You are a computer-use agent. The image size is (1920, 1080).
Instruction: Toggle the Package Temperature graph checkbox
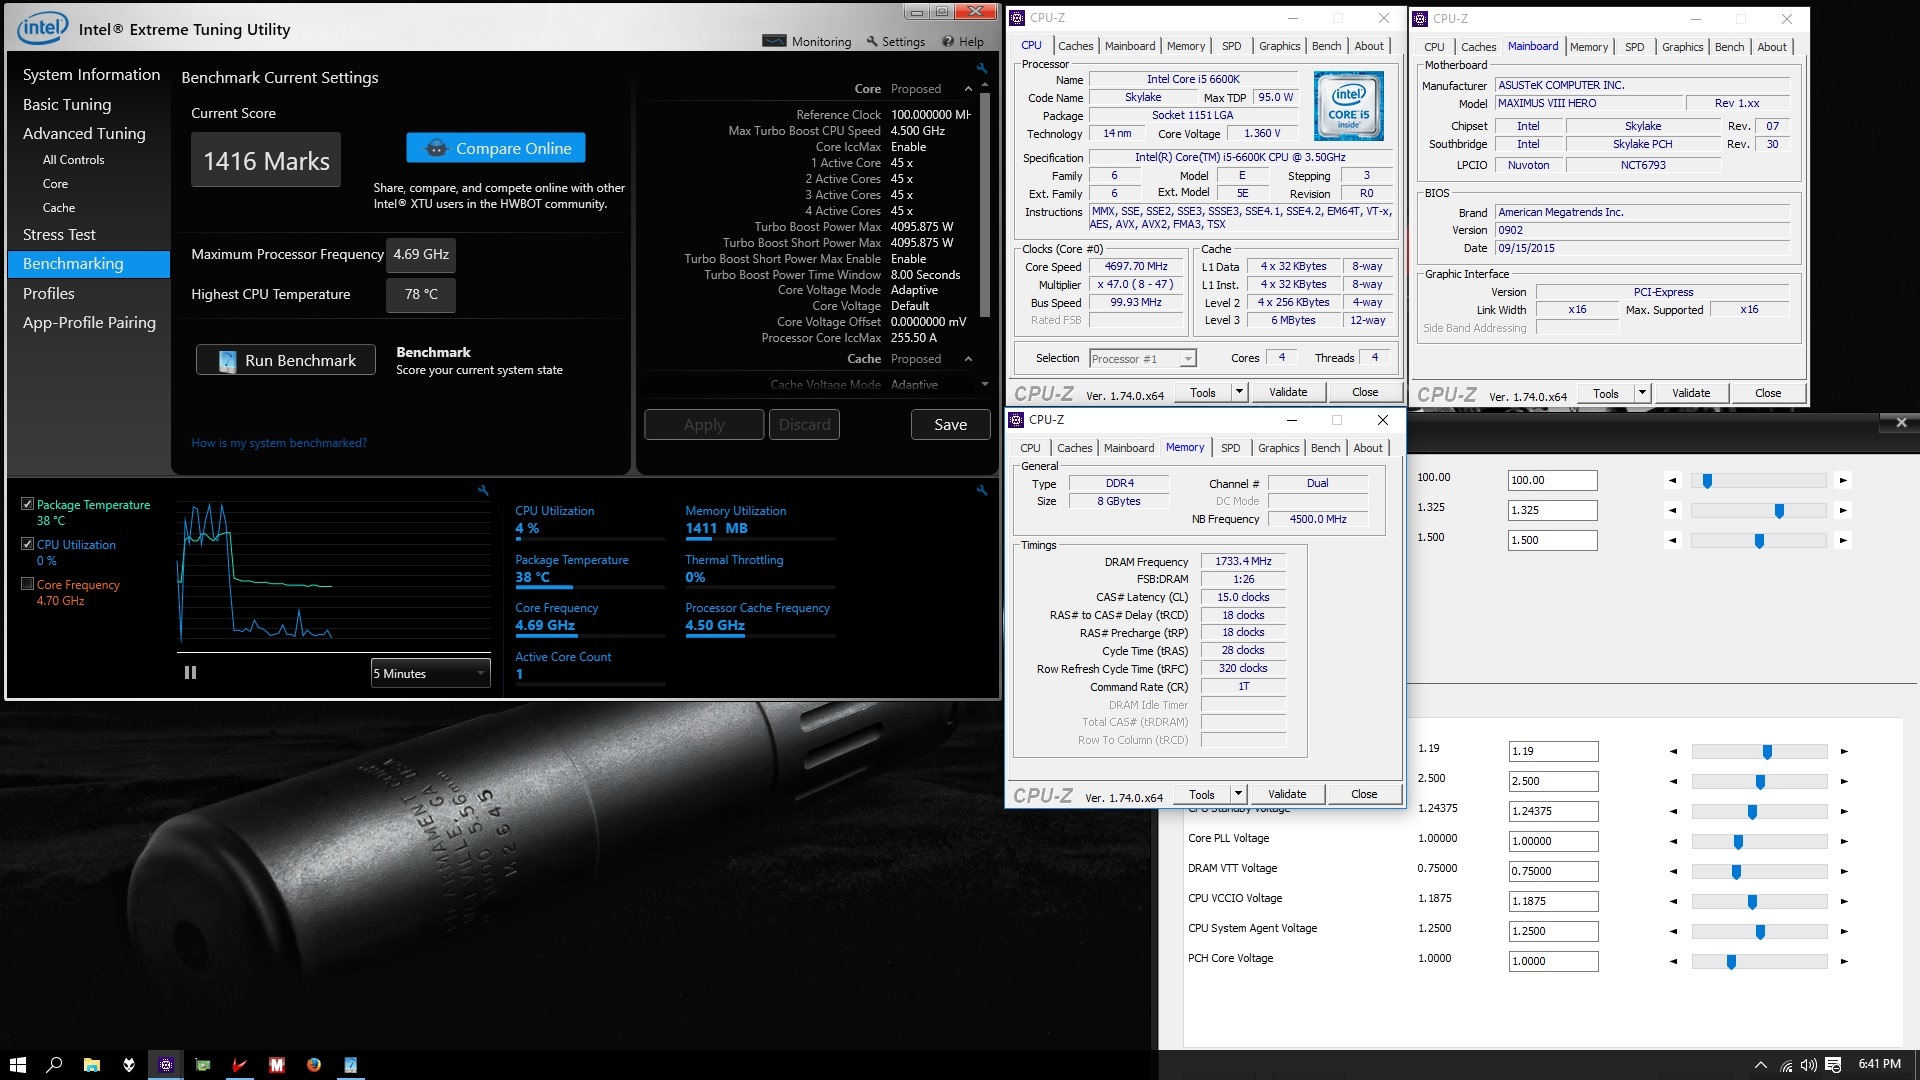28,504
